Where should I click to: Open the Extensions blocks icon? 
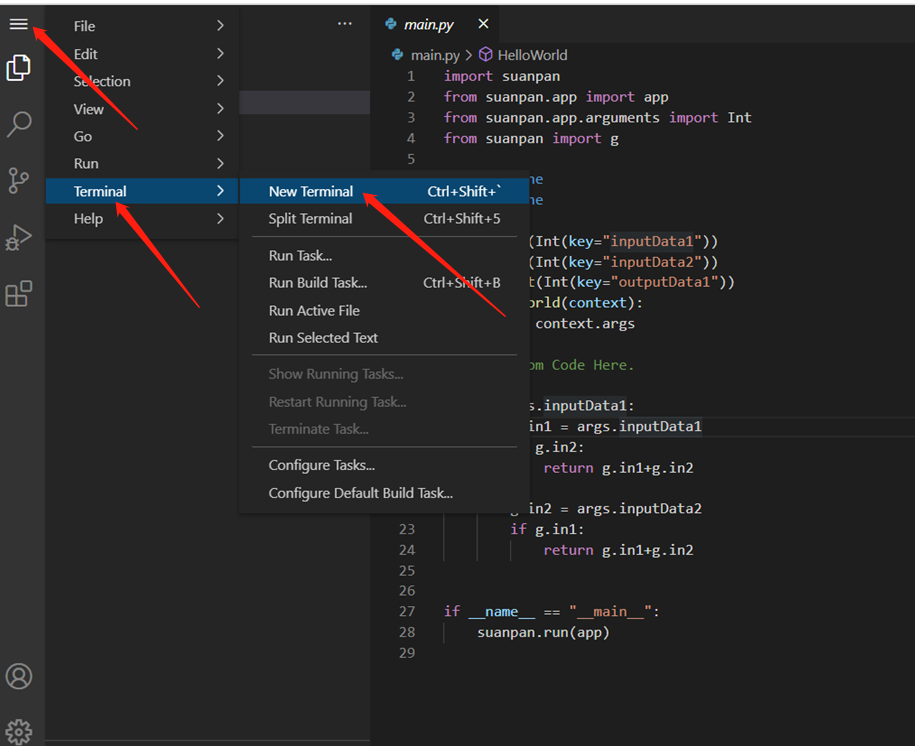[18, 294]
